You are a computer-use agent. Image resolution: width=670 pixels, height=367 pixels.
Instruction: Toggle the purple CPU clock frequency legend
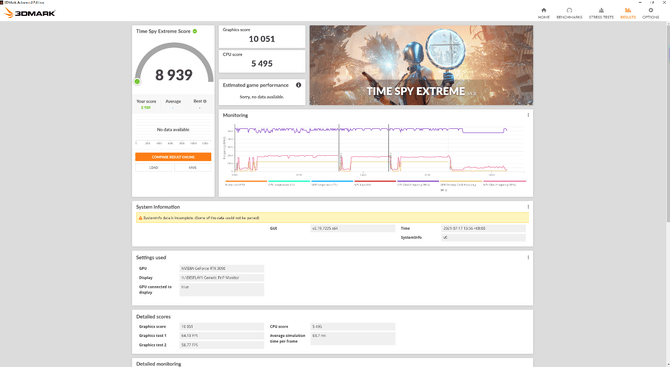[x=418, y=183]
